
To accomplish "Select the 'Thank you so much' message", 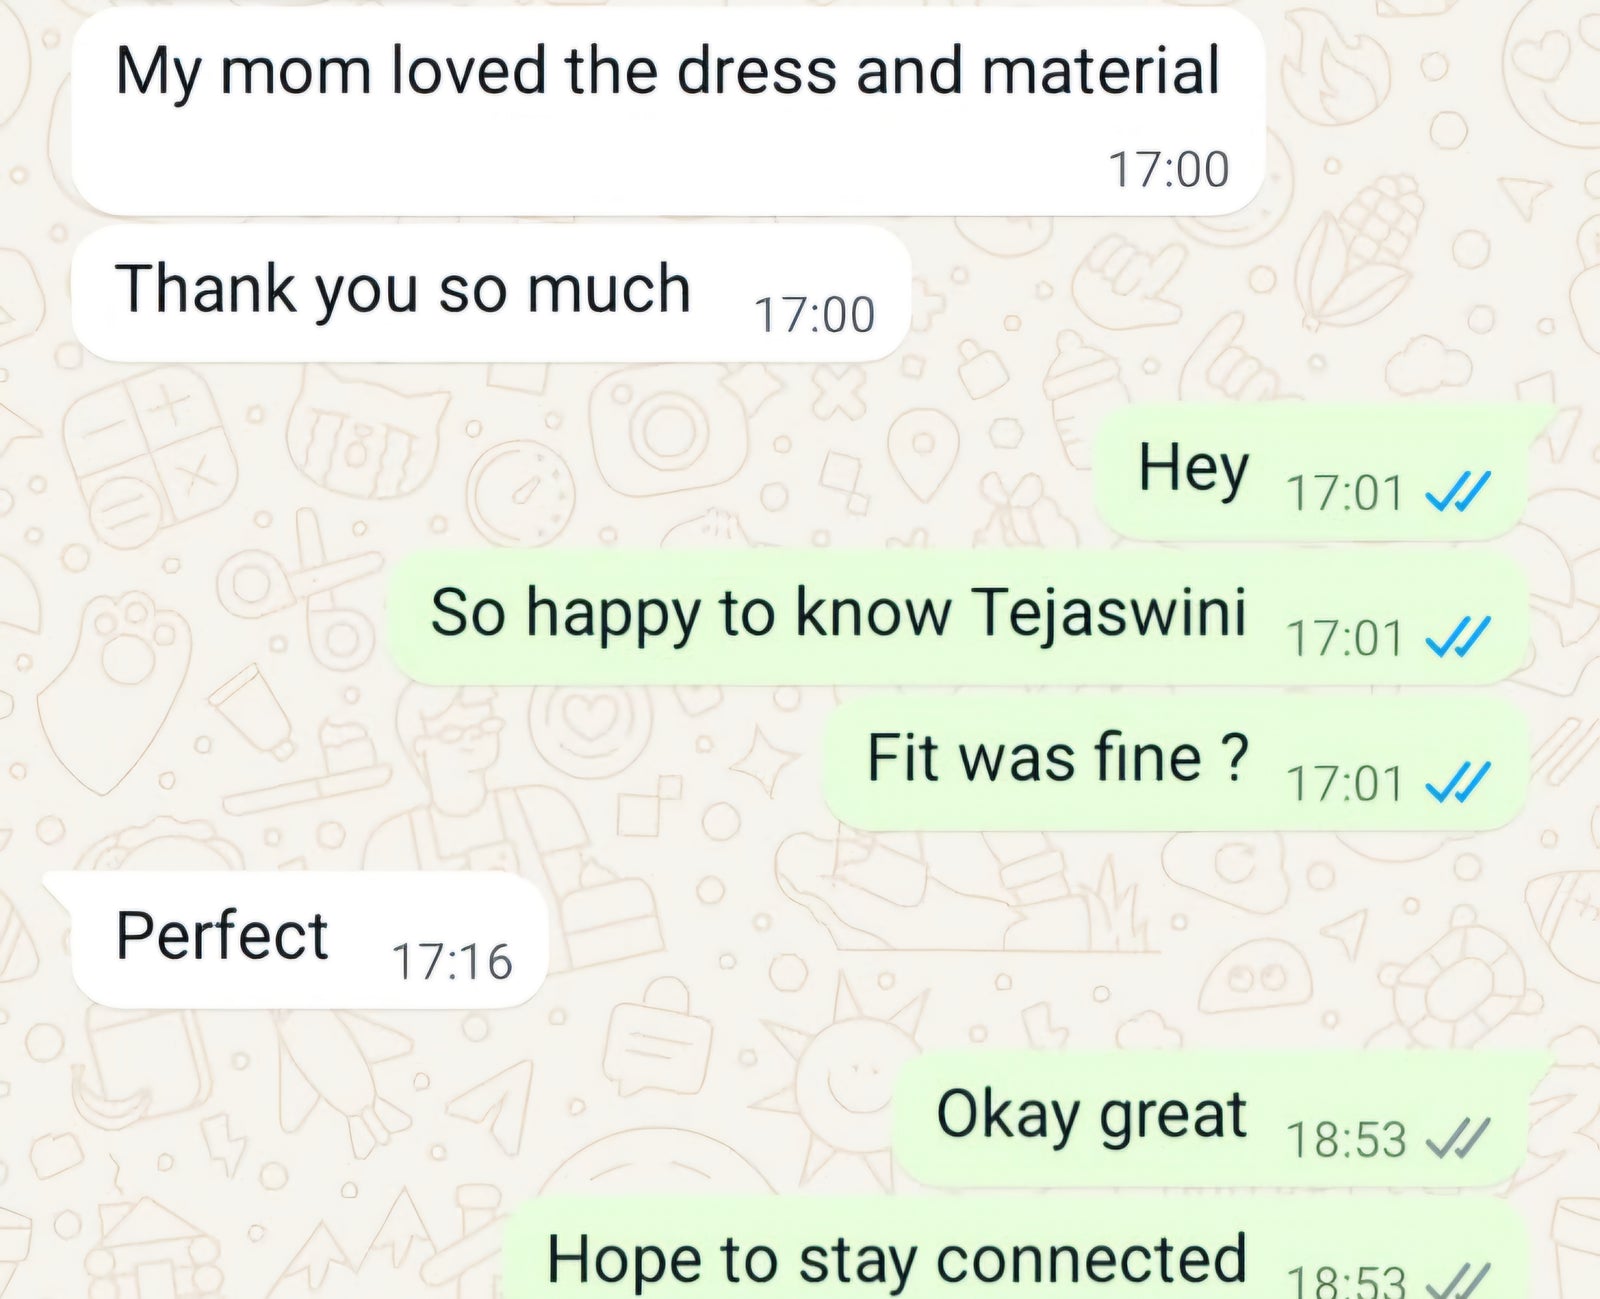I will coord(491,293).
